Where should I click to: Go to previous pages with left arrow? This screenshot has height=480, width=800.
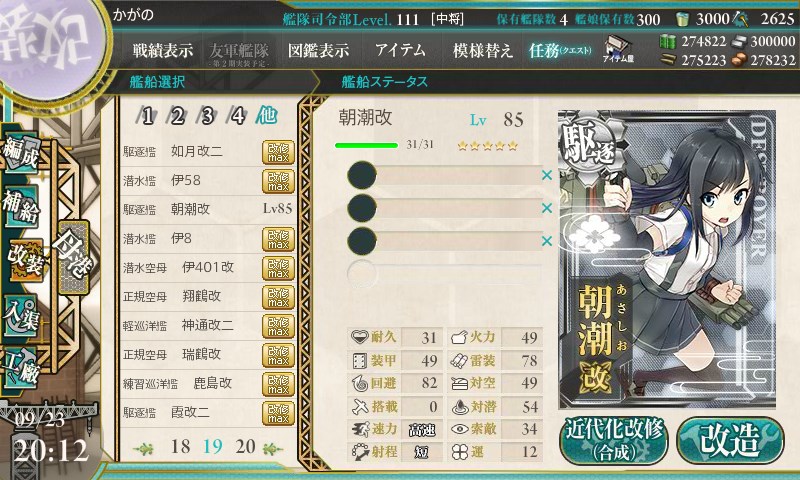143,449
